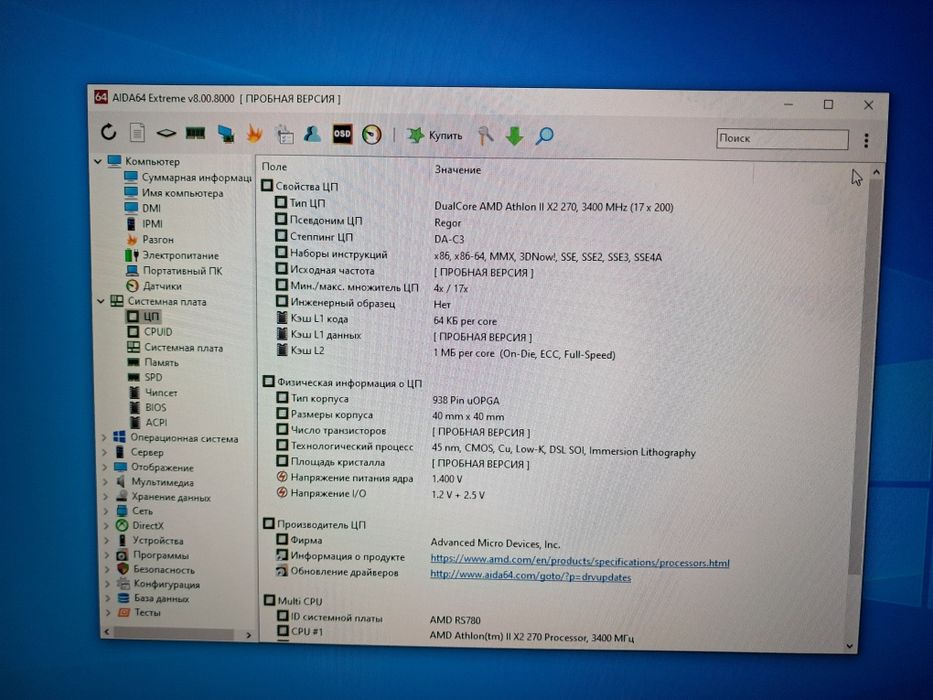Open the IPMI tree item
The image size is (933, 700).
point(145,224)
